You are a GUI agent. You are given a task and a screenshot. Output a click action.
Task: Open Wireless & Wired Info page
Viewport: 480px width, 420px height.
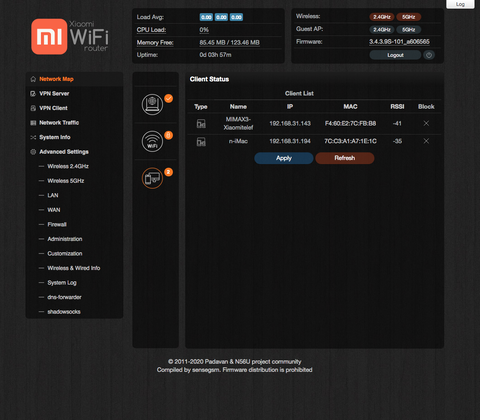74,268
